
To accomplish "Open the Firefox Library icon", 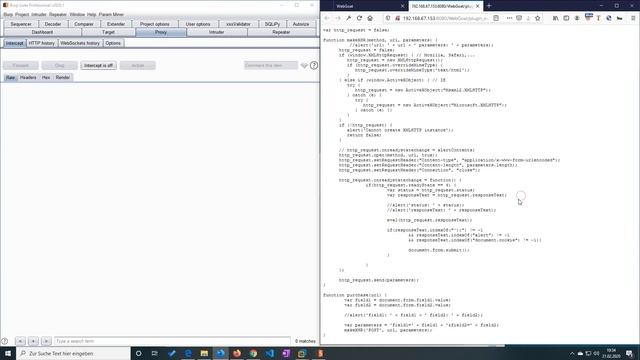I will (556, 18).
